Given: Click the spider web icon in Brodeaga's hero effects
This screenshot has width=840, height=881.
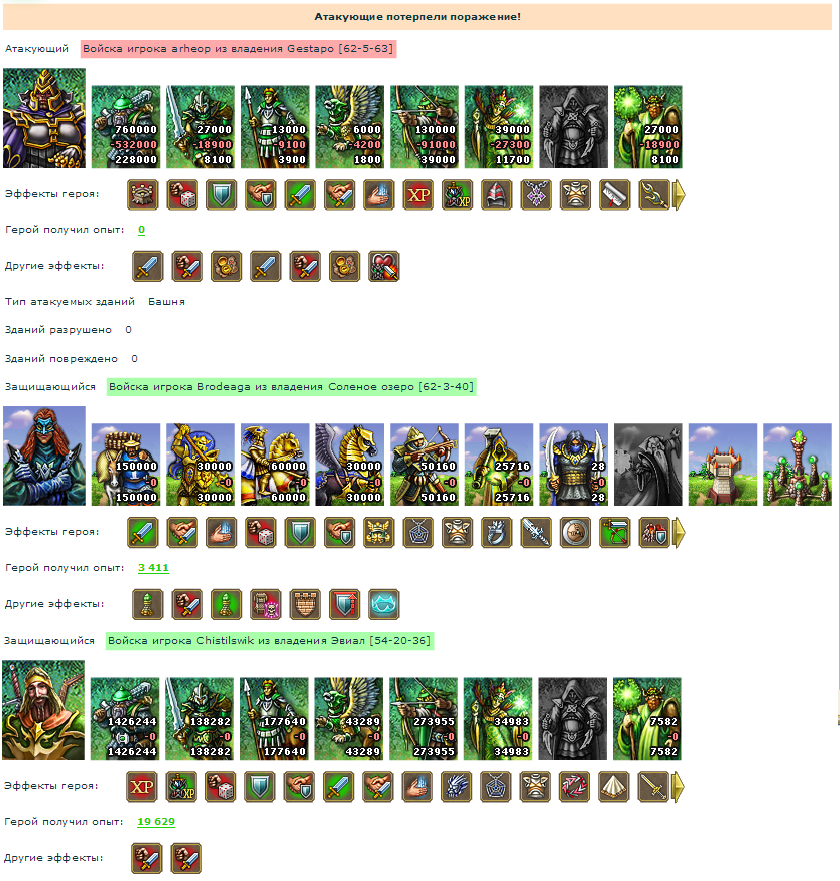Looking at the screenshot, I should tap(418, 533).
